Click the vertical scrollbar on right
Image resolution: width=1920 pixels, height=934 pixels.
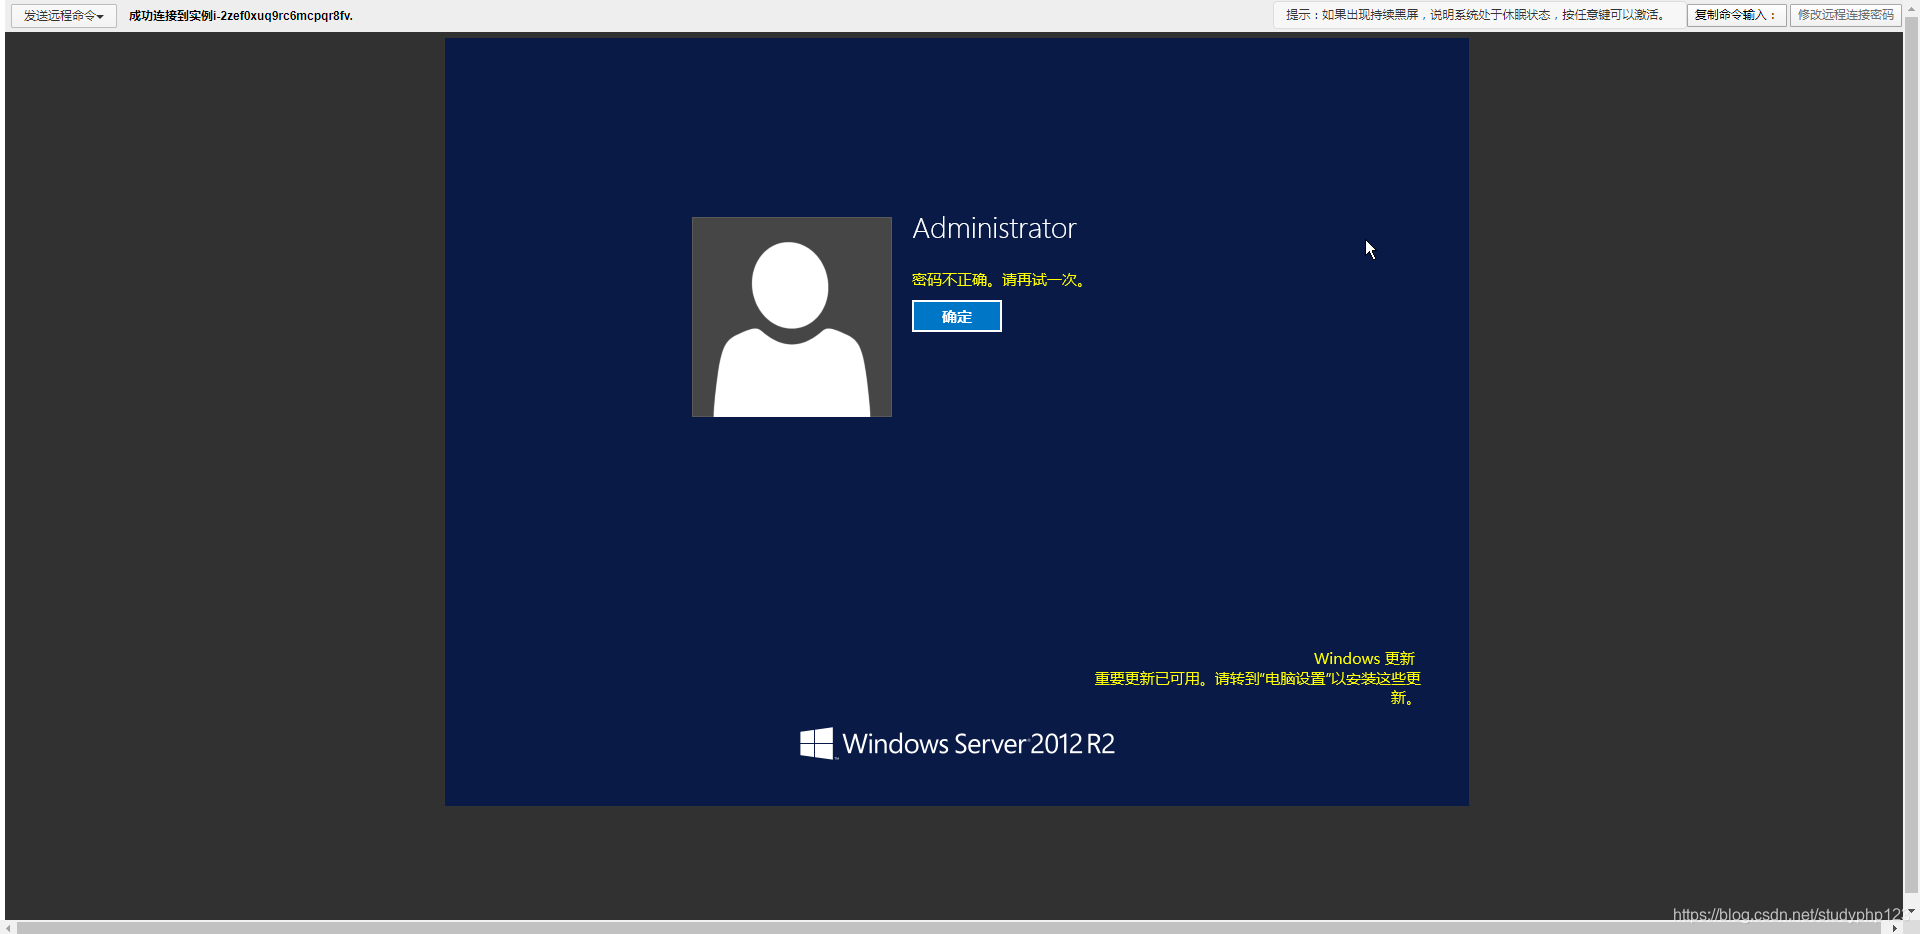1911,453
